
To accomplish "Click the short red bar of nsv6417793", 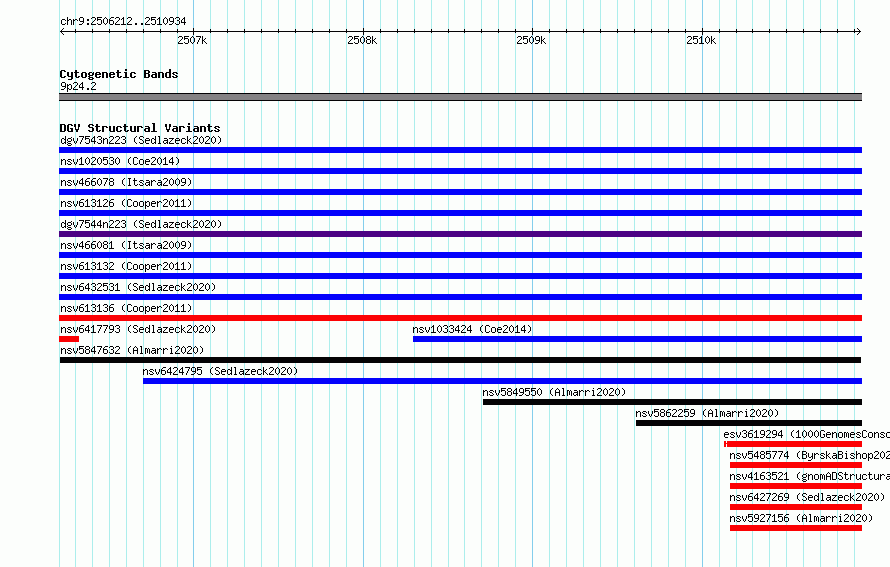I will pos(69,339).
